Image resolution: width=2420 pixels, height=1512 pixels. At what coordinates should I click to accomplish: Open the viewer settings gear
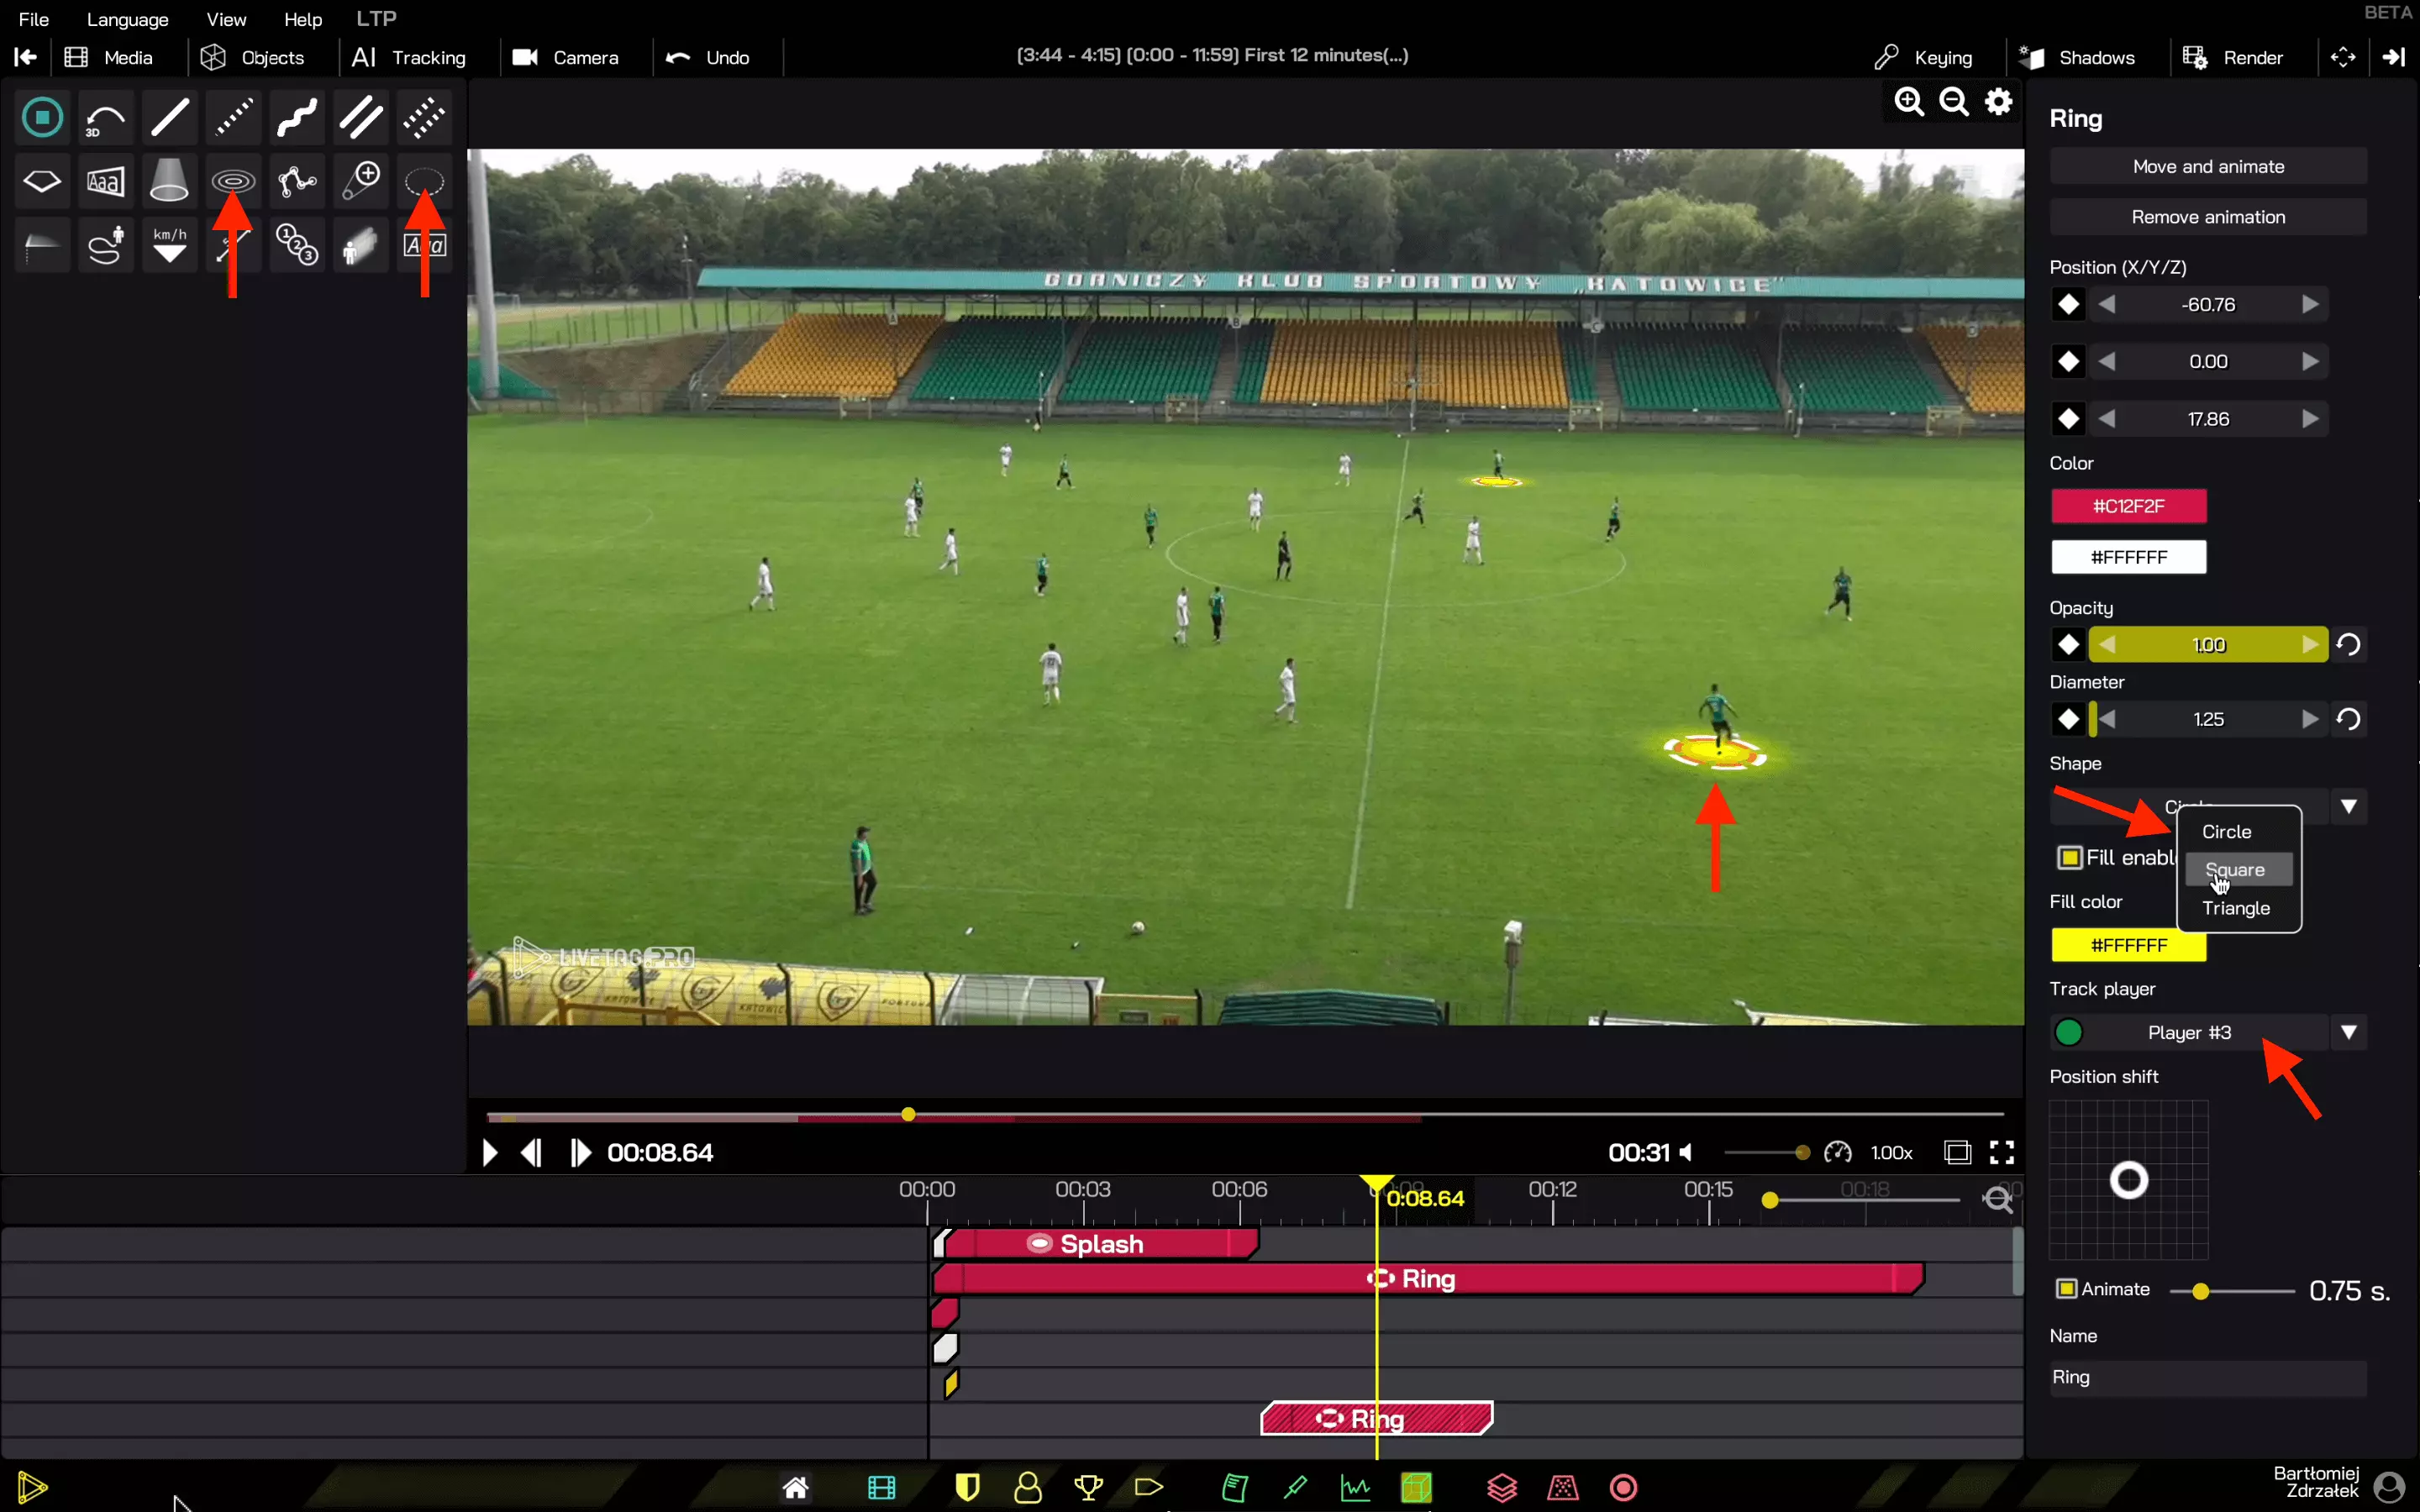click(1998, 102)
